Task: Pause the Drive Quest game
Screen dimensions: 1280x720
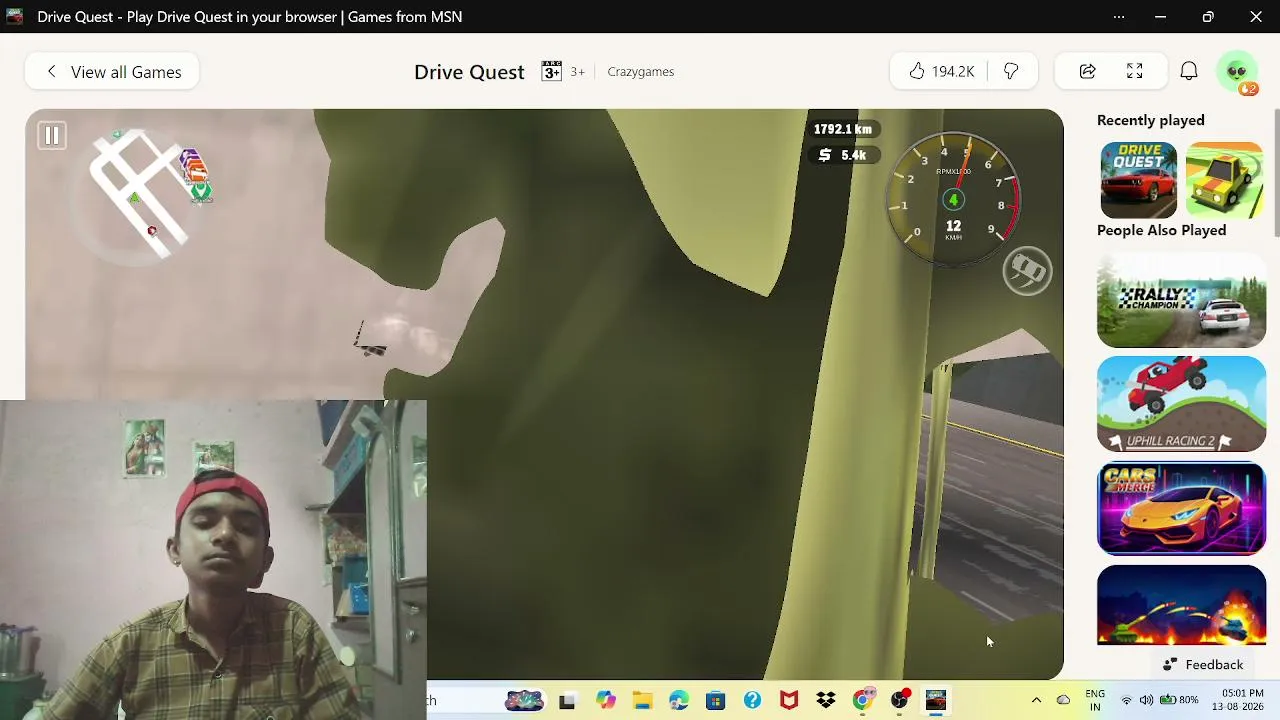Action: pyautogui.click(x=52, y=135)
